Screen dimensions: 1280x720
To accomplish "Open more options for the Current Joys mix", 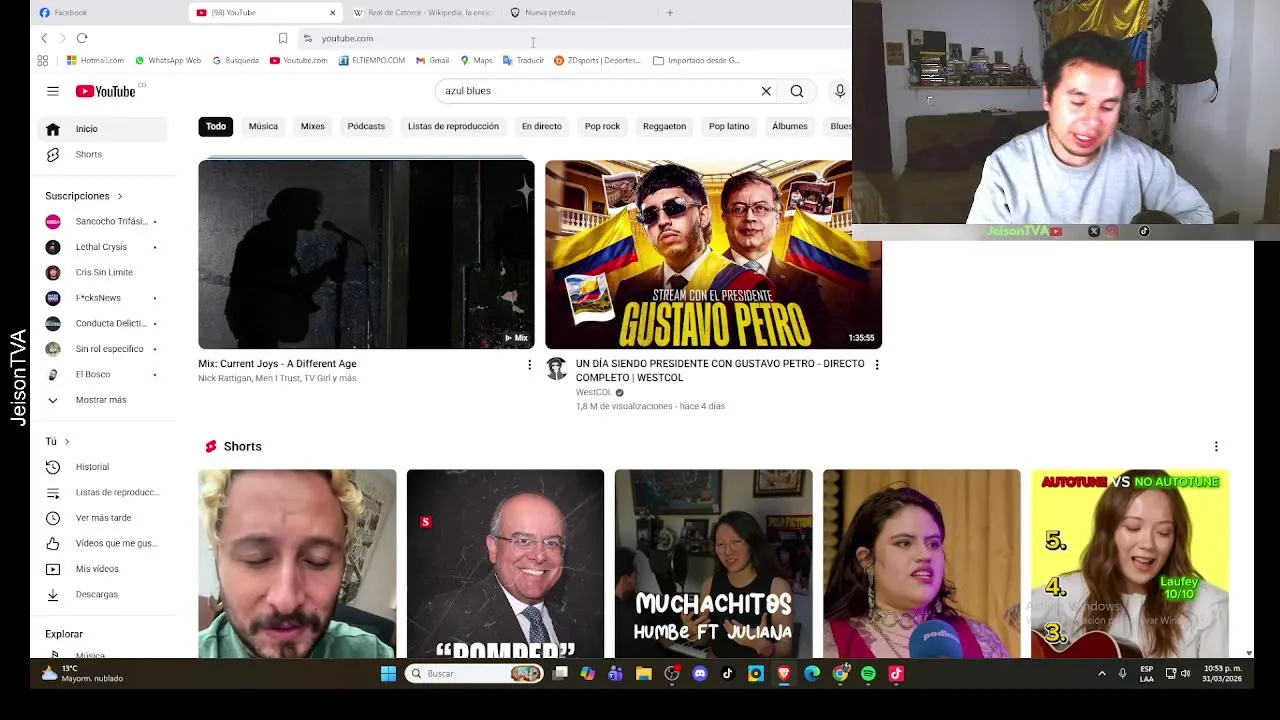I will pos(529,365).
